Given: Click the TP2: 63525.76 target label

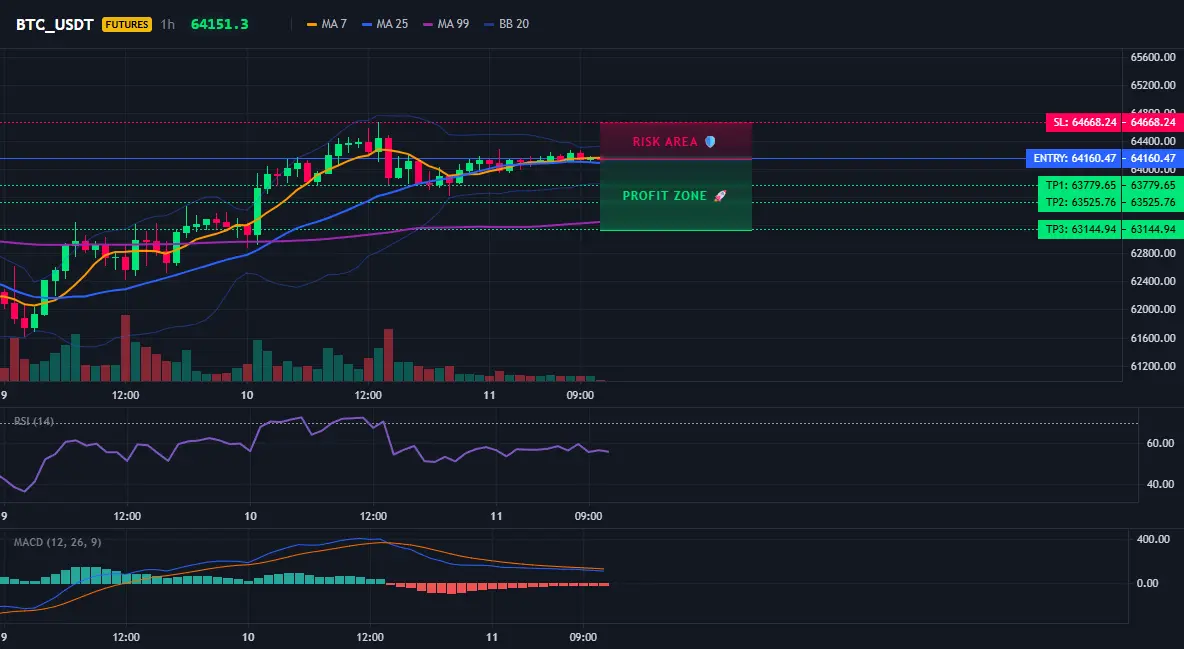Looking at the screenshot, I should [1081, 202].
